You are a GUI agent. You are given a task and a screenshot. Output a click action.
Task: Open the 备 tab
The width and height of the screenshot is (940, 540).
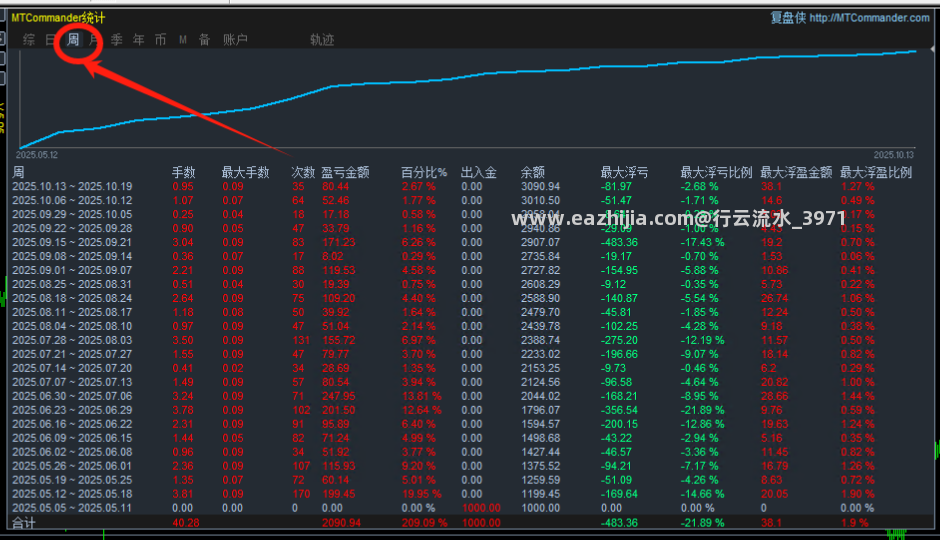pyautogui.click(x=204, y=40)
